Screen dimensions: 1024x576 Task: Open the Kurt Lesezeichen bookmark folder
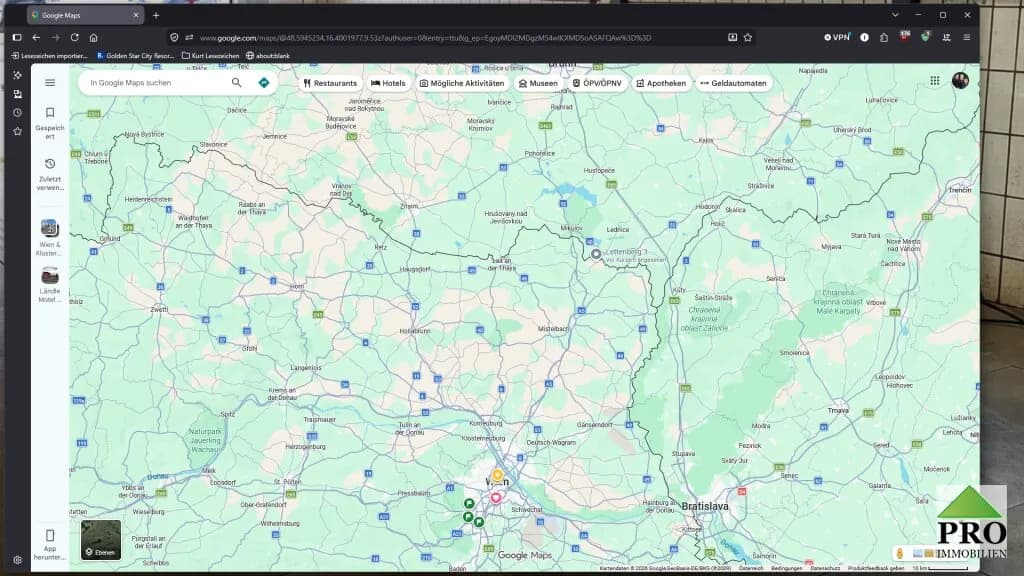(x=210, y=56)
